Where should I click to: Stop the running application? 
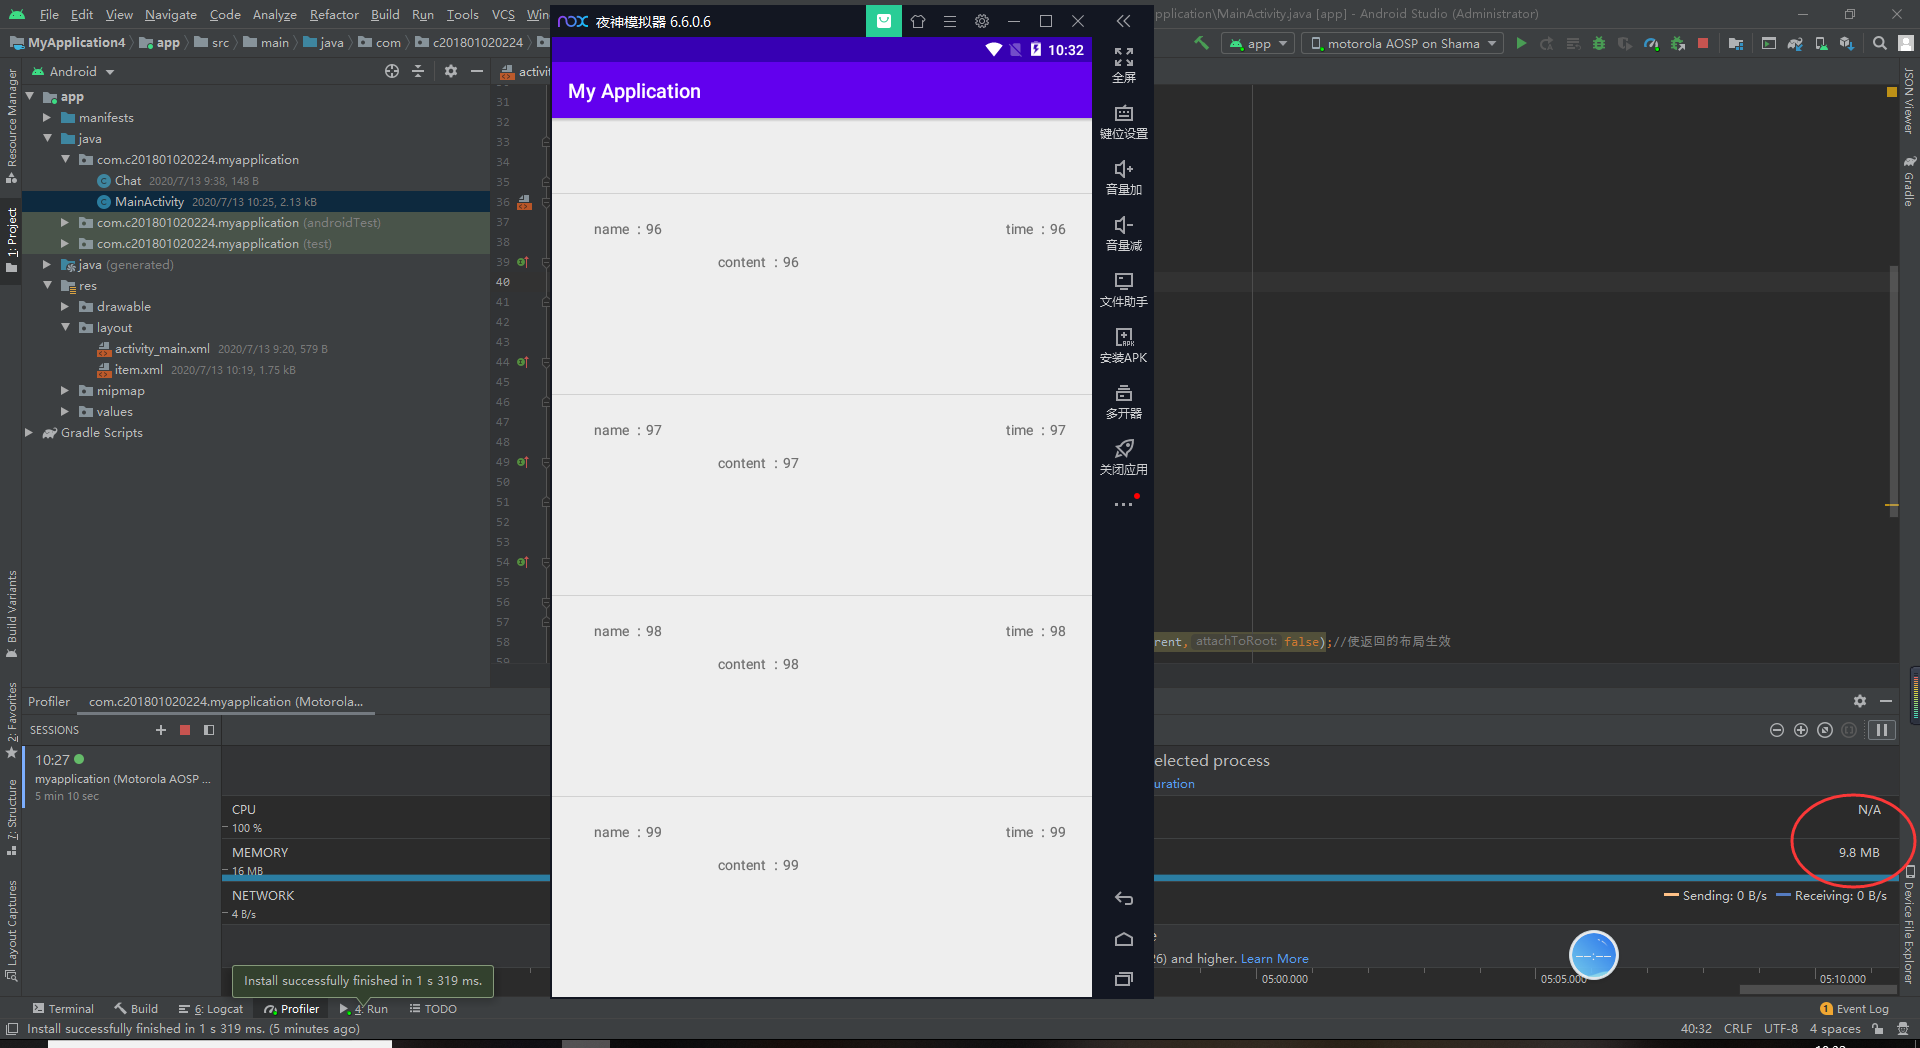pos(1703,43)
